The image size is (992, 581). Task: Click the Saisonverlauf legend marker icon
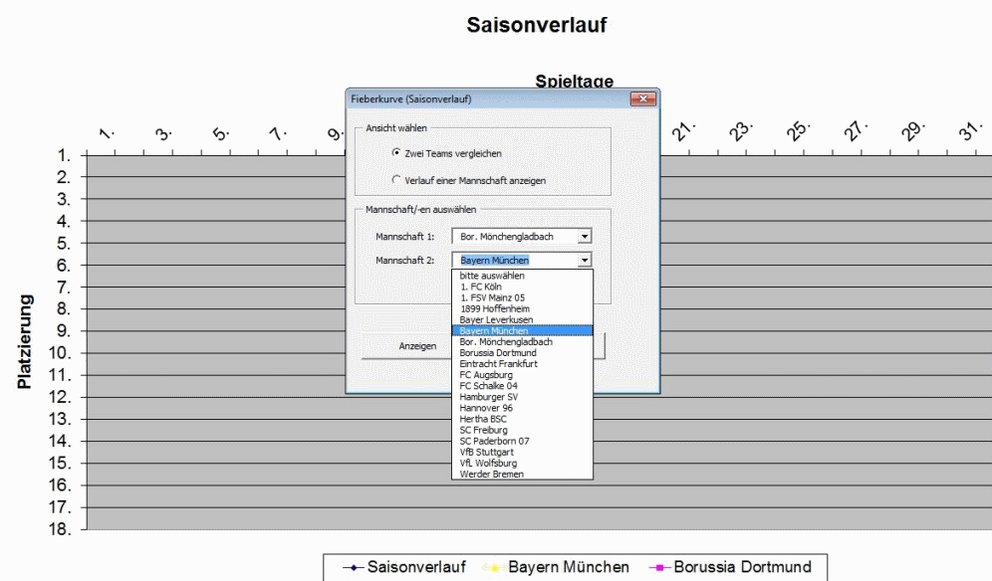pos(353,567)
